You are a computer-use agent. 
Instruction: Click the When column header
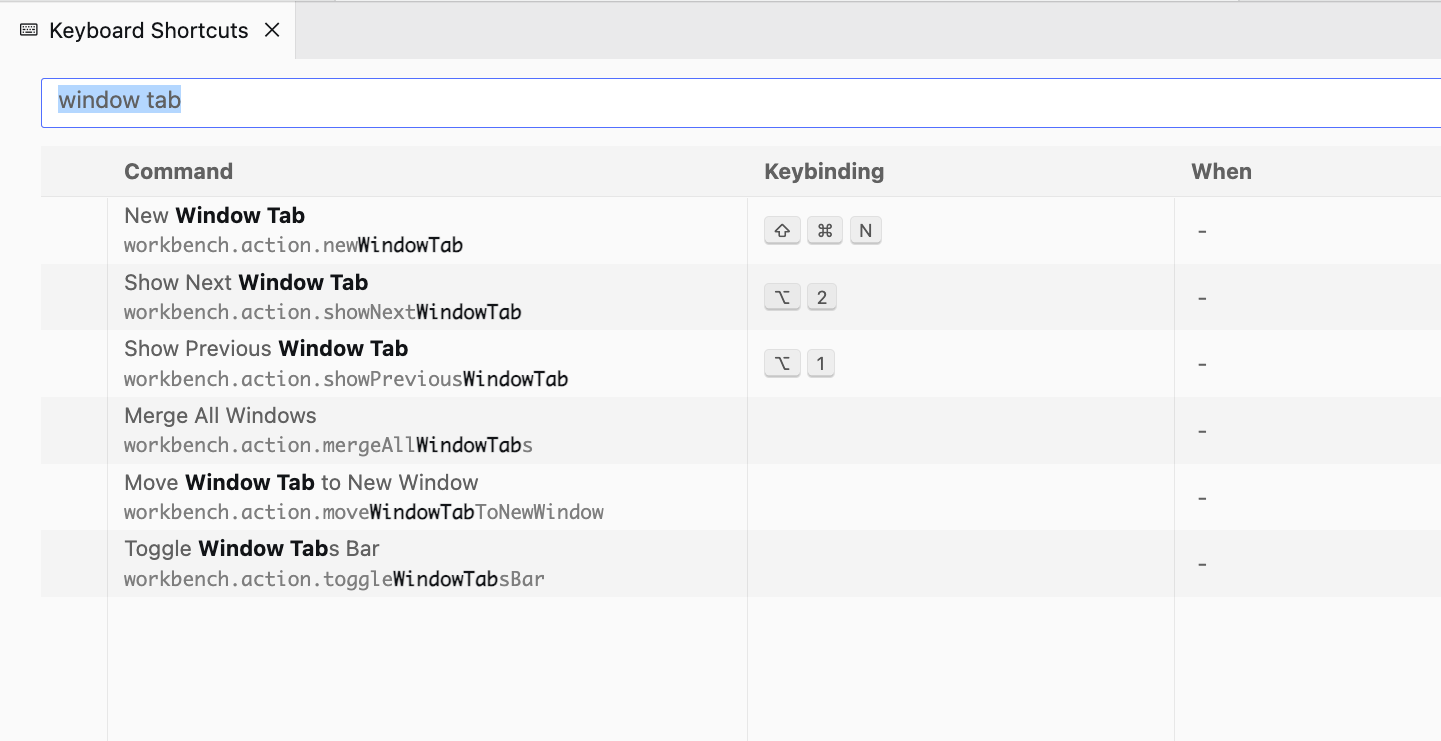tap(1220, 171)
